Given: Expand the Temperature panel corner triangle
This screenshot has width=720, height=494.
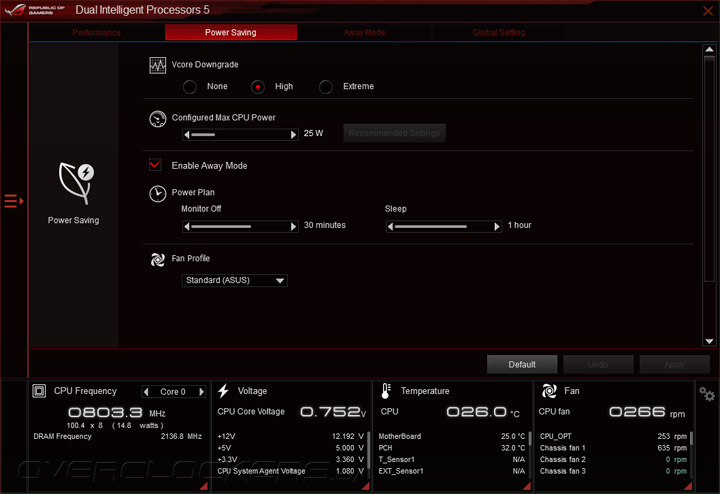Looking at the screenshot, I should tap(527, 486).
